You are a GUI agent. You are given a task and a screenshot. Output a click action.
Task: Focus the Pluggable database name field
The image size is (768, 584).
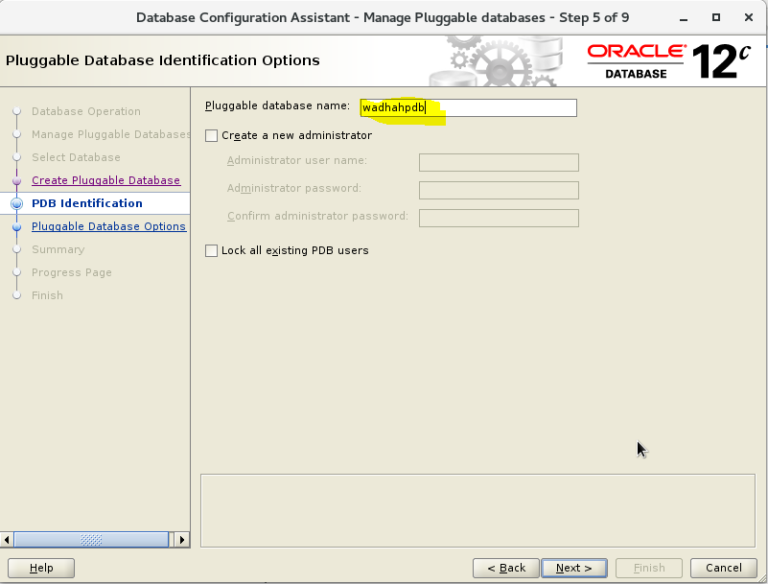click(467, 108)
